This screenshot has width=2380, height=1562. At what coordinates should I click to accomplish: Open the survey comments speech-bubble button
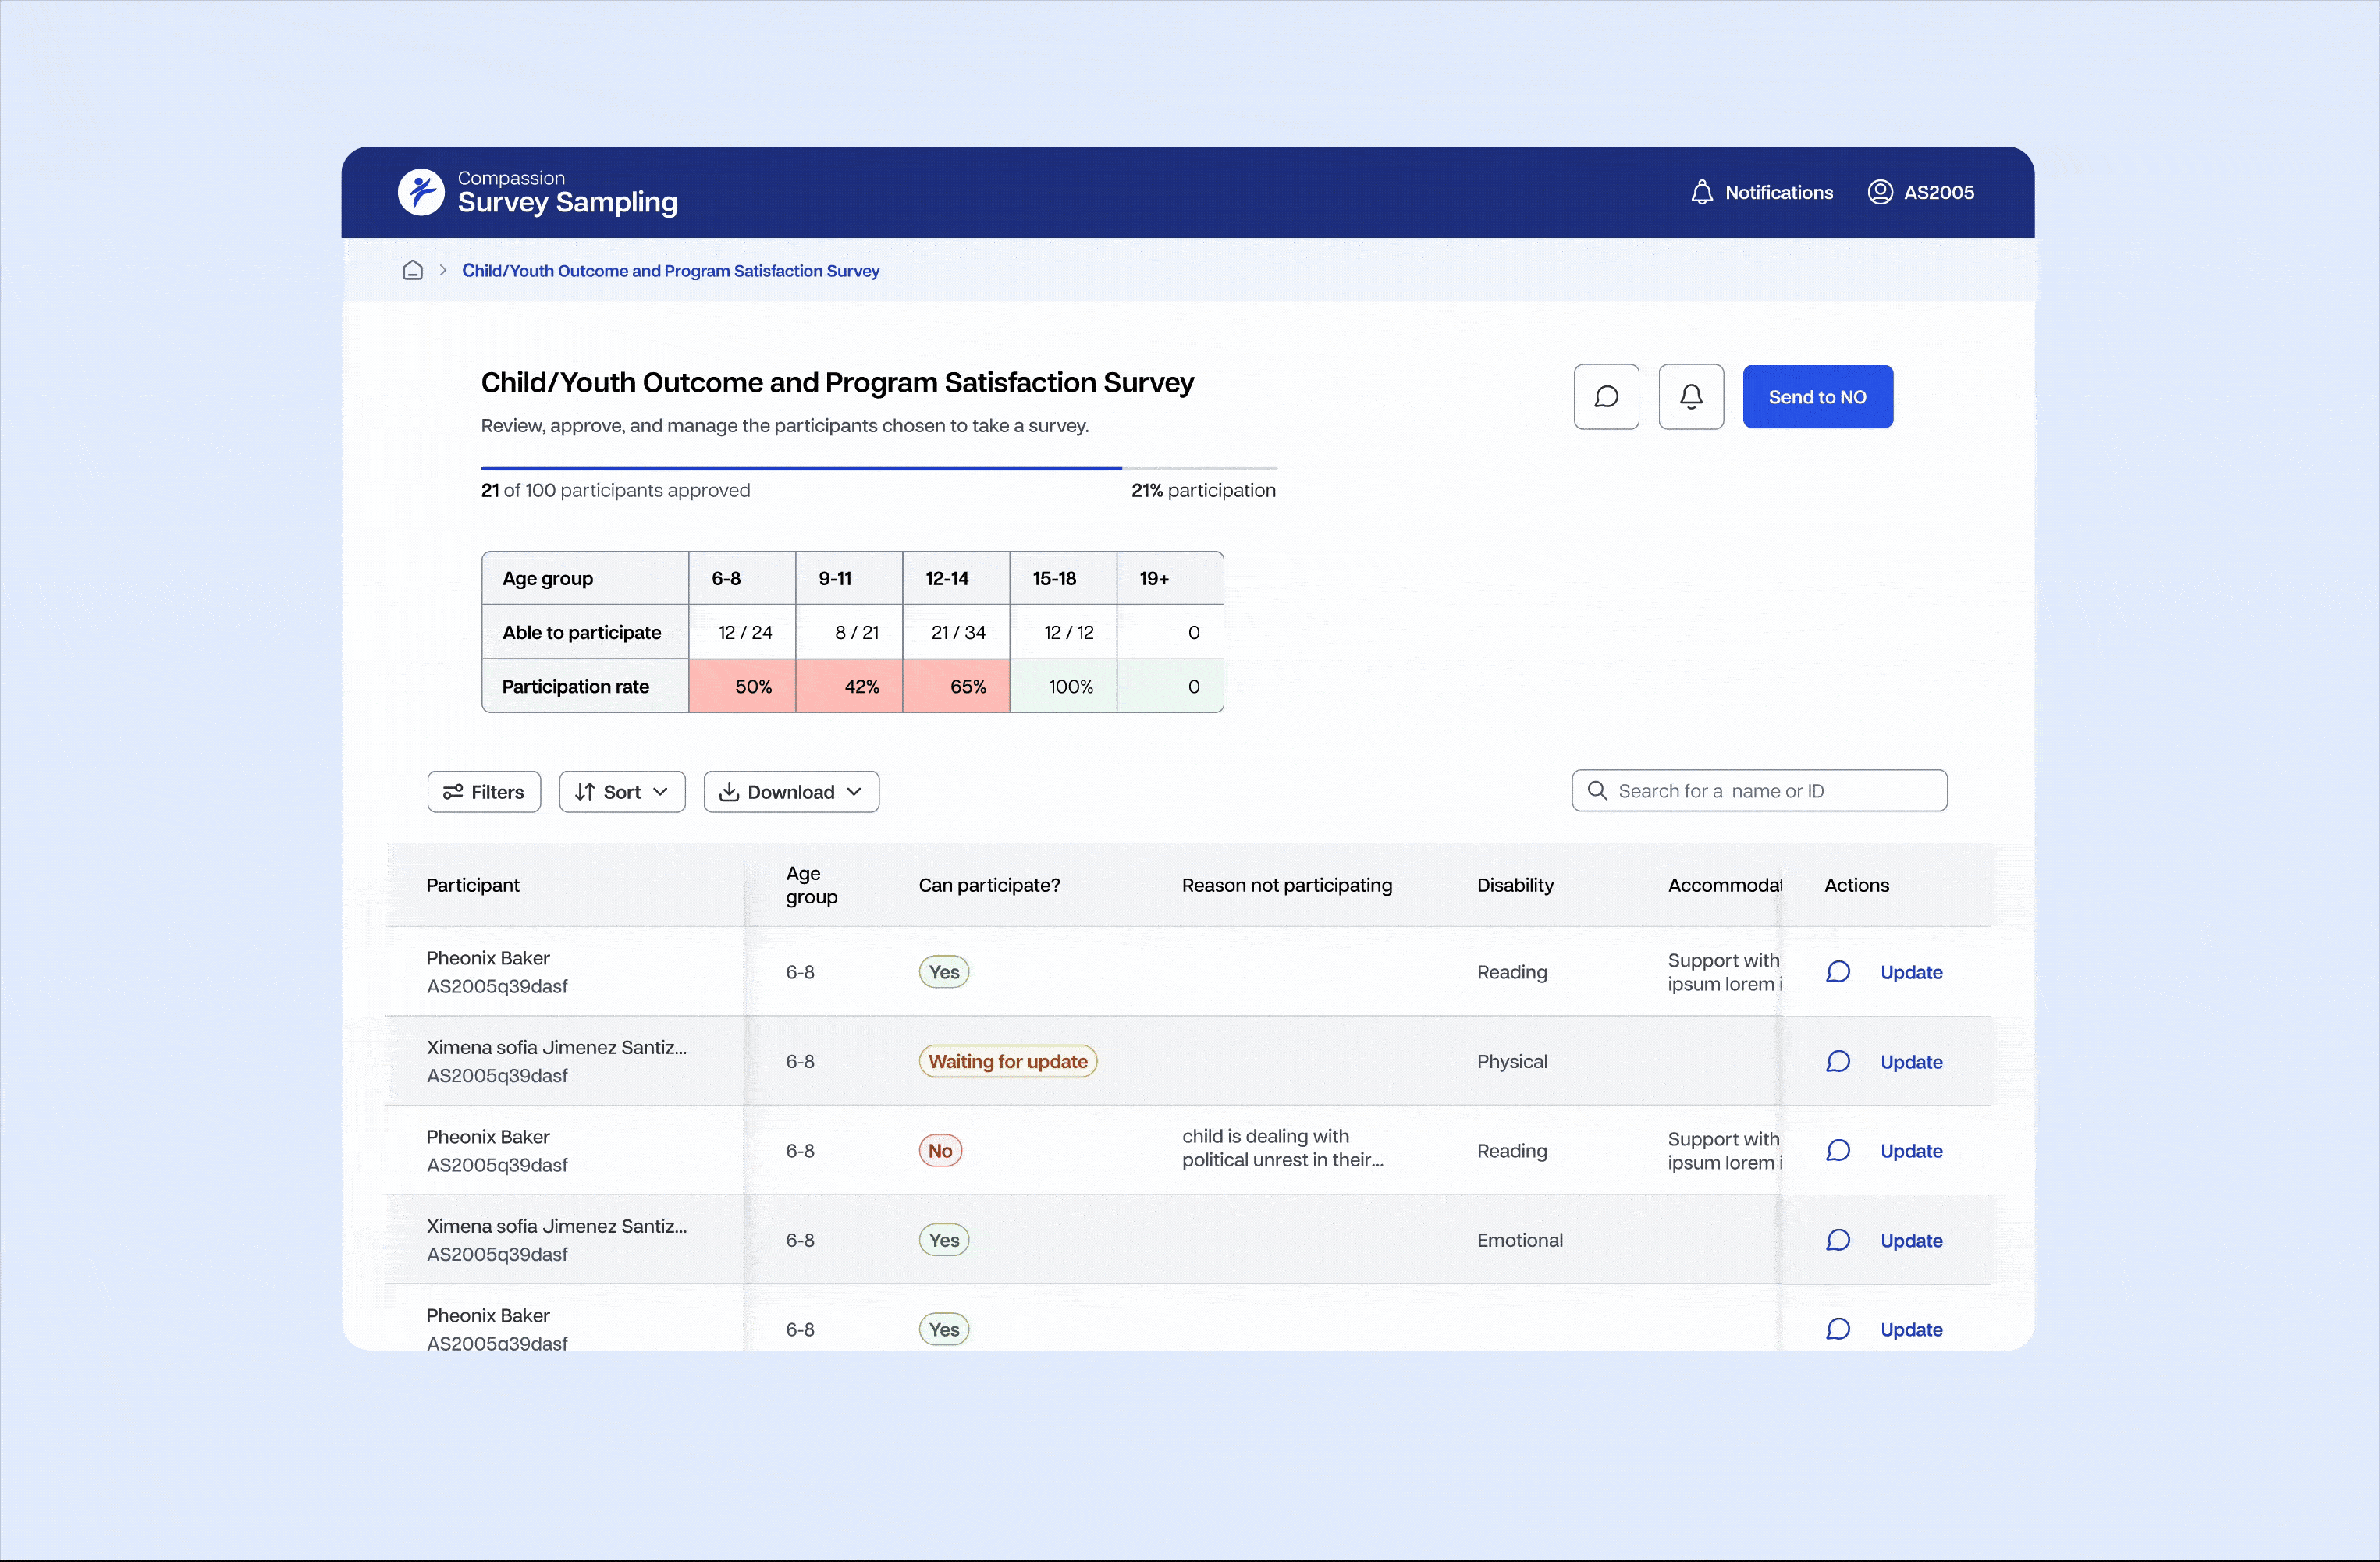pos(1606,397)
